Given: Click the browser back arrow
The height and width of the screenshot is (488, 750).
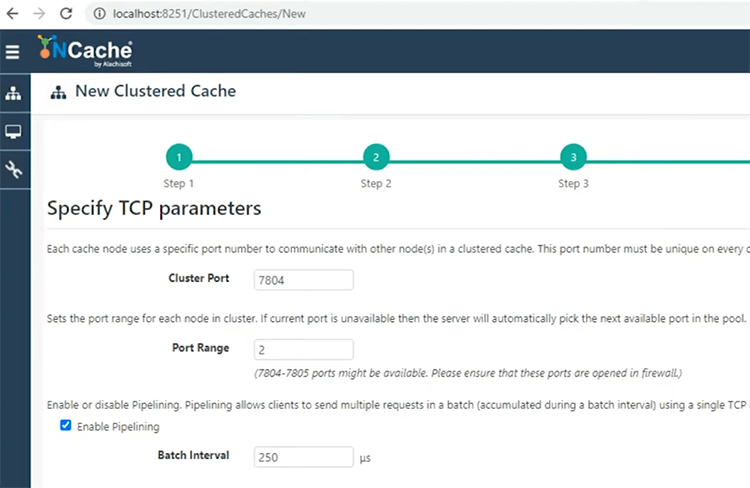Looking at the screenshot, I should [x=12, y=13].
